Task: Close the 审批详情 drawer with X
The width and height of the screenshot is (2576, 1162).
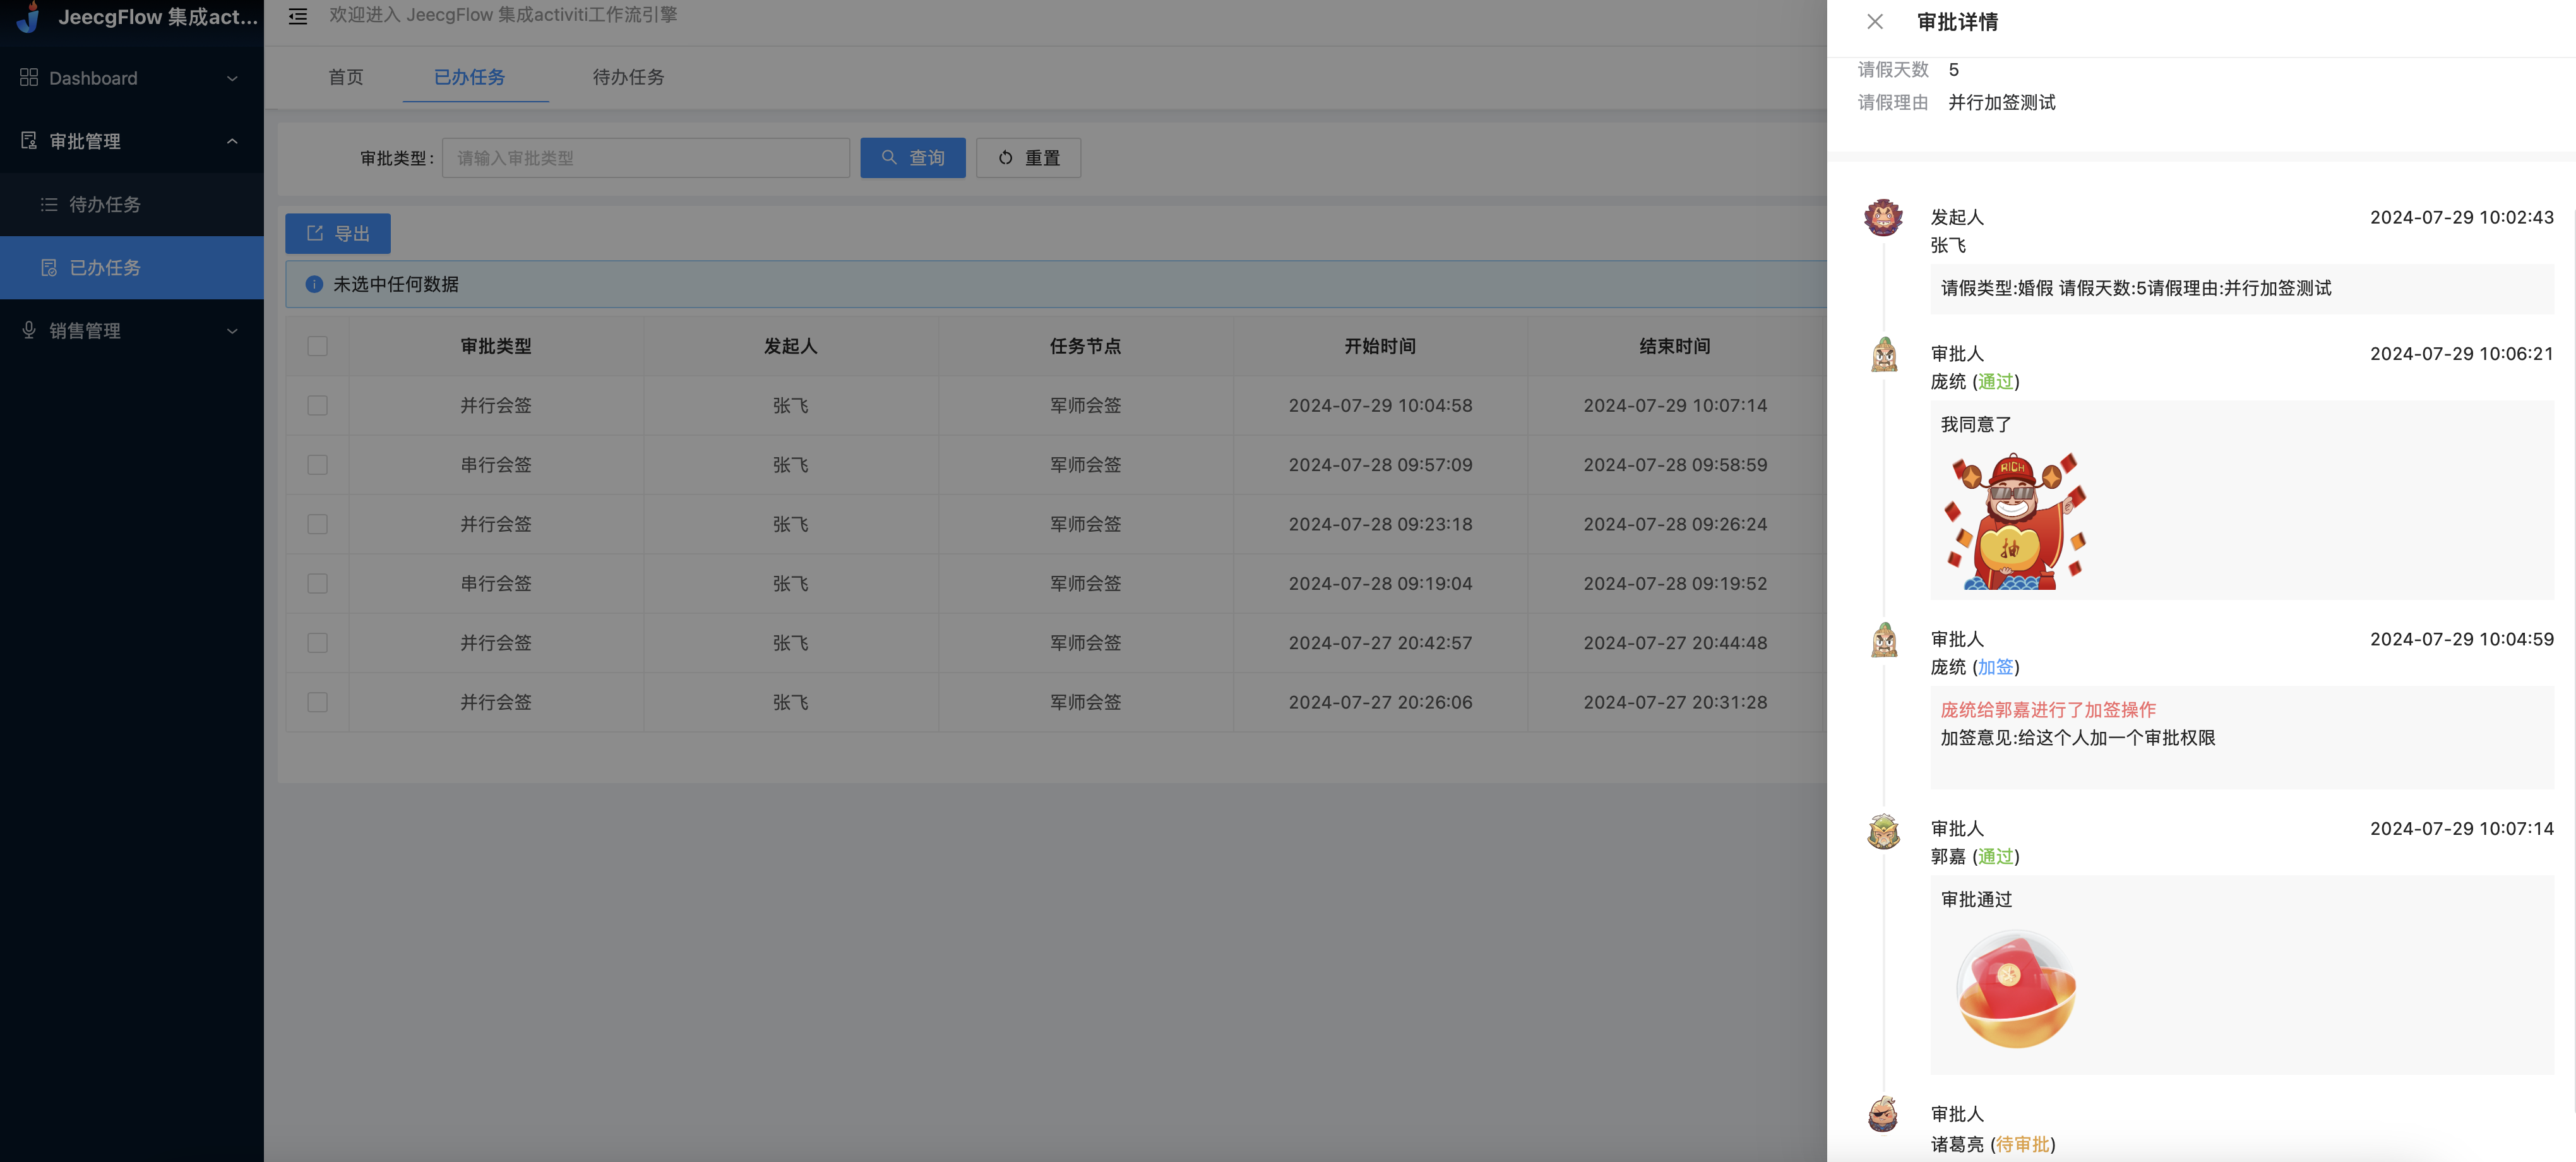Action: (x=1874, y=22)
